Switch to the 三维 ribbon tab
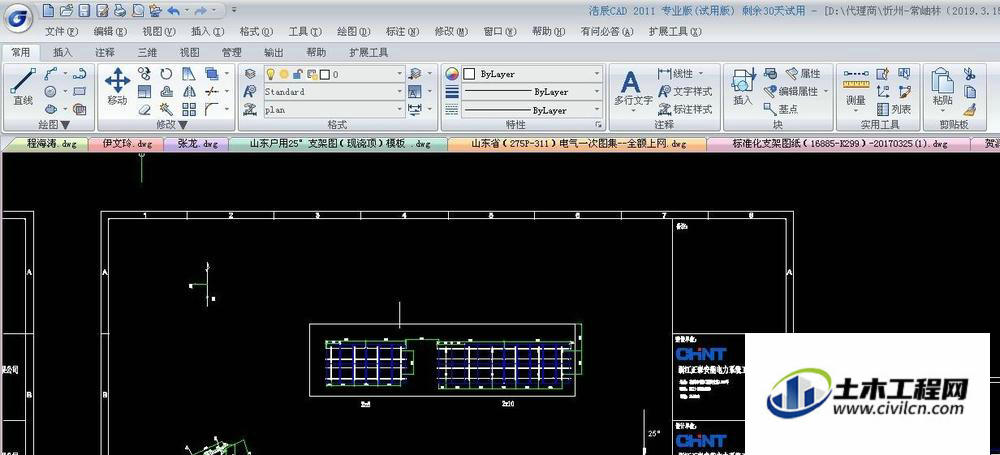The image size is (1000, 455). [147, 52]
